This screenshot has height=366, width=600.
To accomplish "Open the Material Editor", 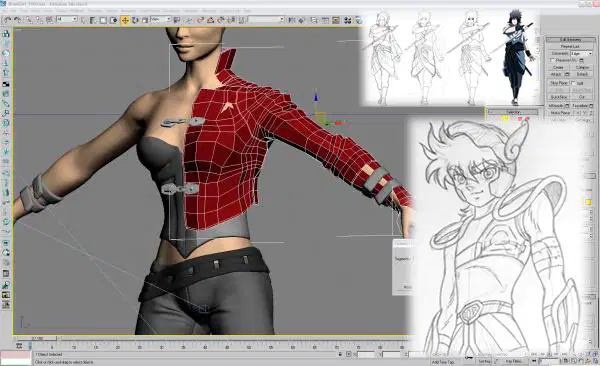I will (x=347, y=20).
